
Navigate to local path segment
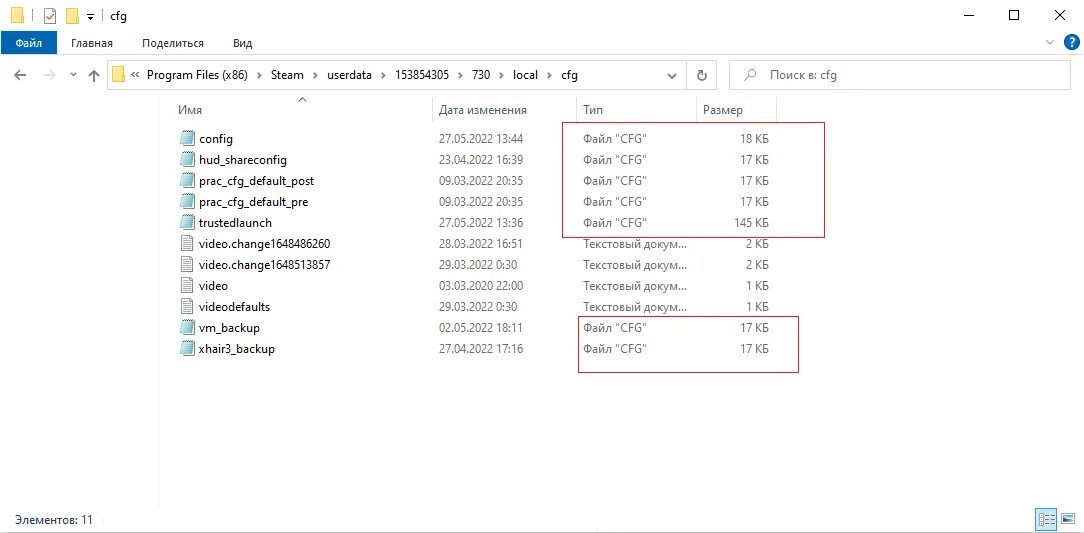[x=525, y=75]
